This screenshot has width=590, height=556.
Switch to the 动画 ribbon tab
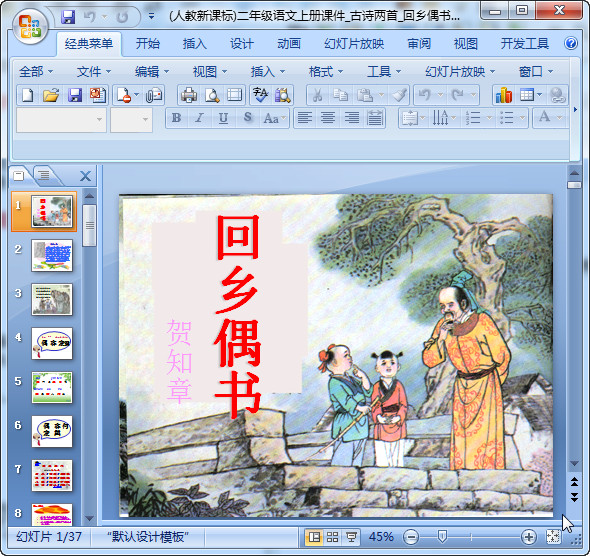289,44
